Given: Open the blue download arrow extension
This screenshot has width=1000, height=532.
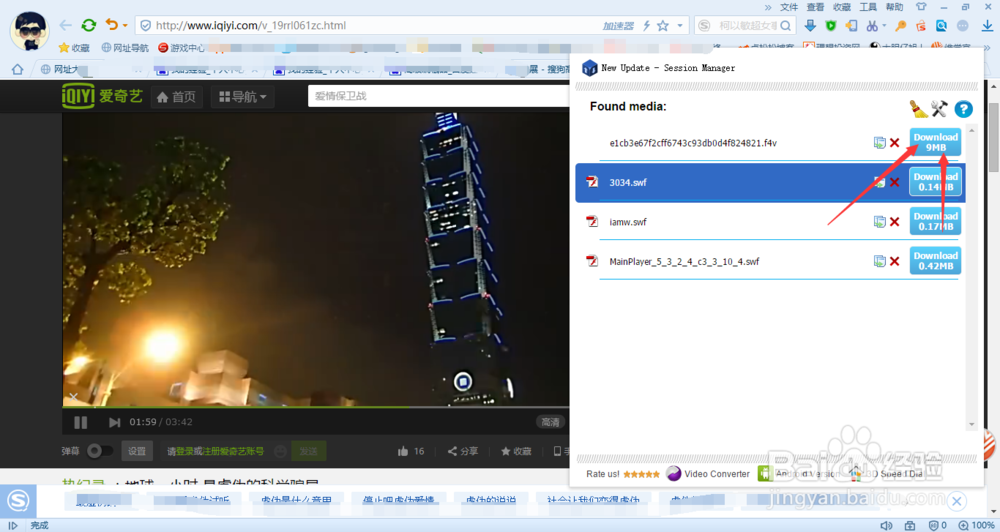Looking at the screenshot, I should click(810, 26).
